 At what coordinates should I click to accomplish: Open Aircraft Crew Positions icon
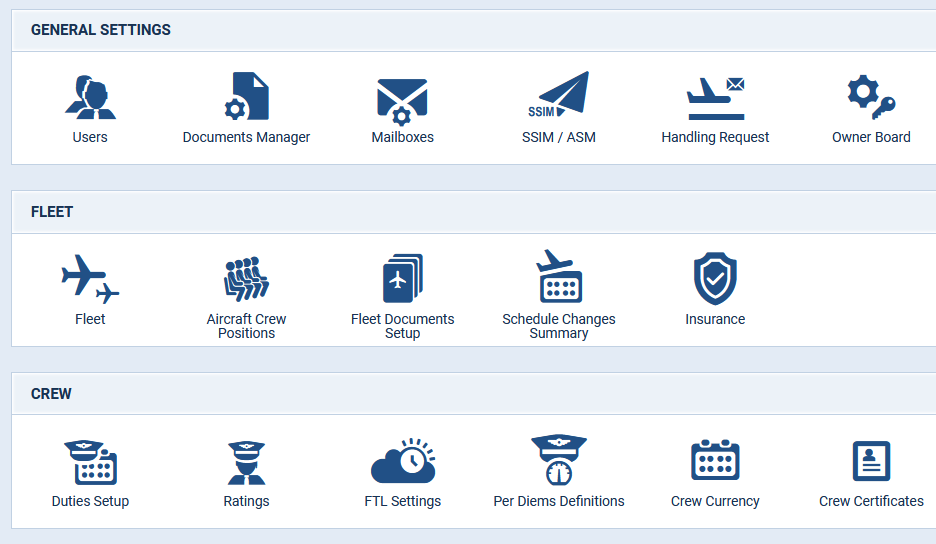click(x=247, y=279)
